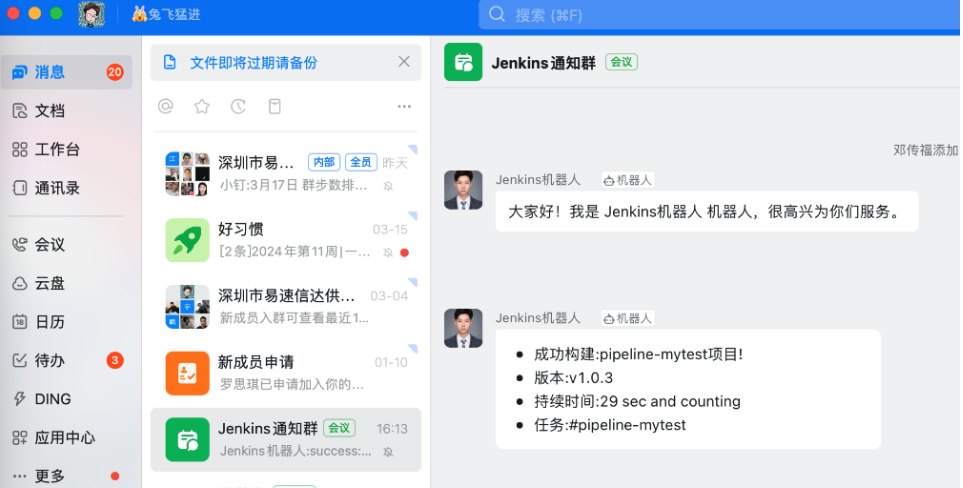Viewport: 963px width, 488px height.
Task: Click the 大家好 greeting message bubble
Action: pyautogui.click(x=707, y=212)
